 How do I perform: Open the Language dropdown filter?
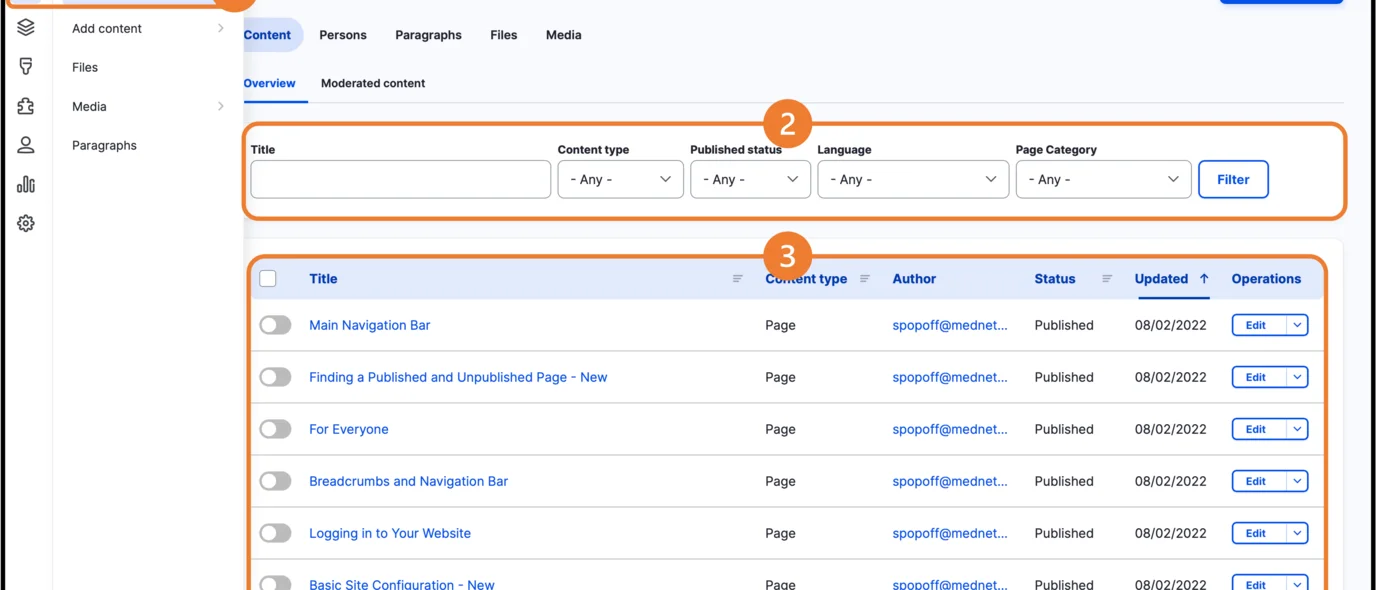(913, 179)
